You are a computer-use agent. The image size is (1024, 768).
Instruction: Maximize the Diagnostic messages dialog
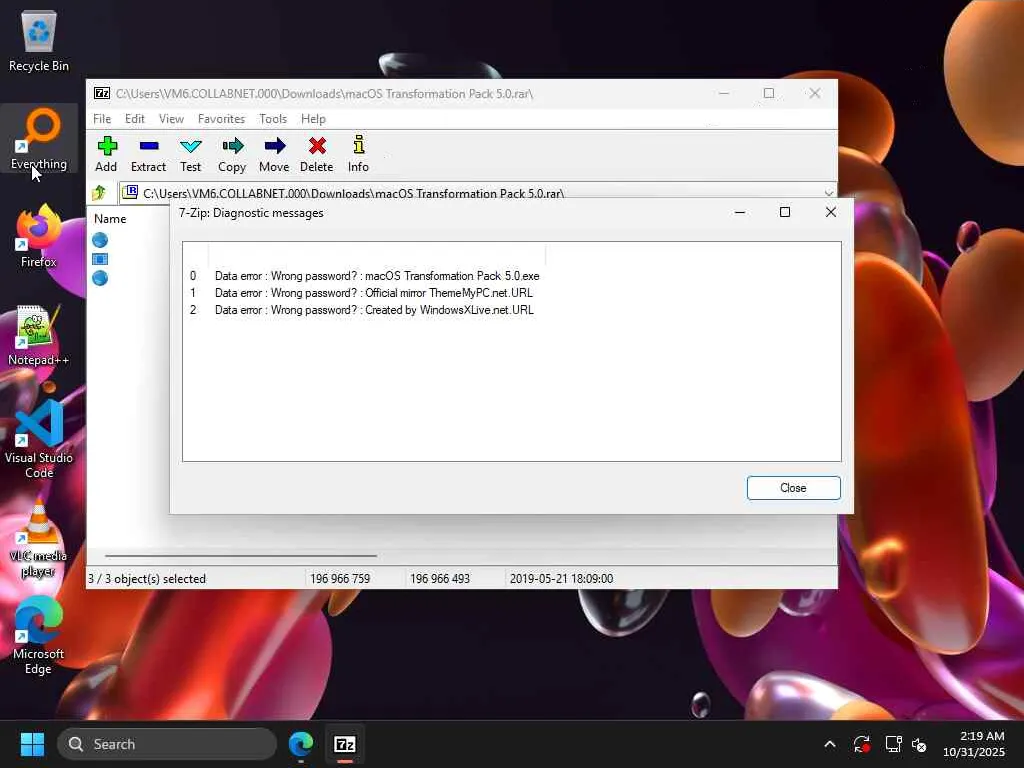[x=785, y=212]
